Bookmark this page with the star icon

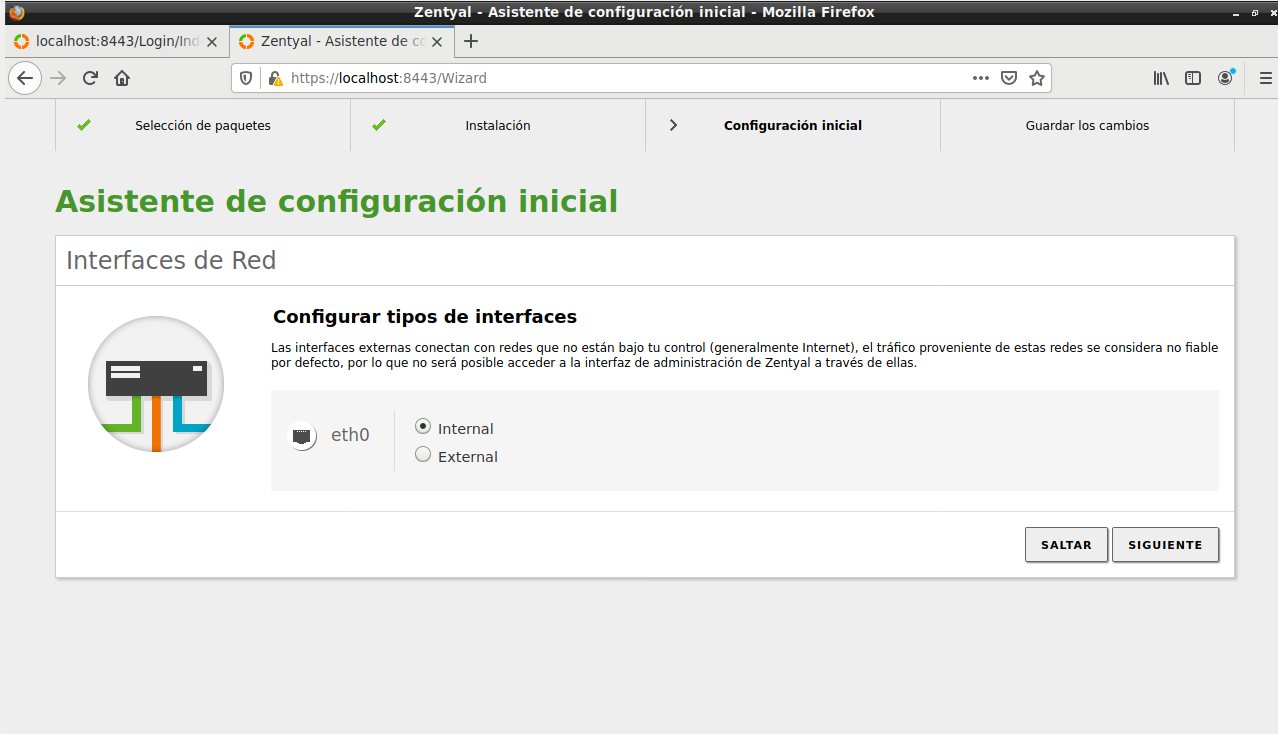pos(1037,78)
